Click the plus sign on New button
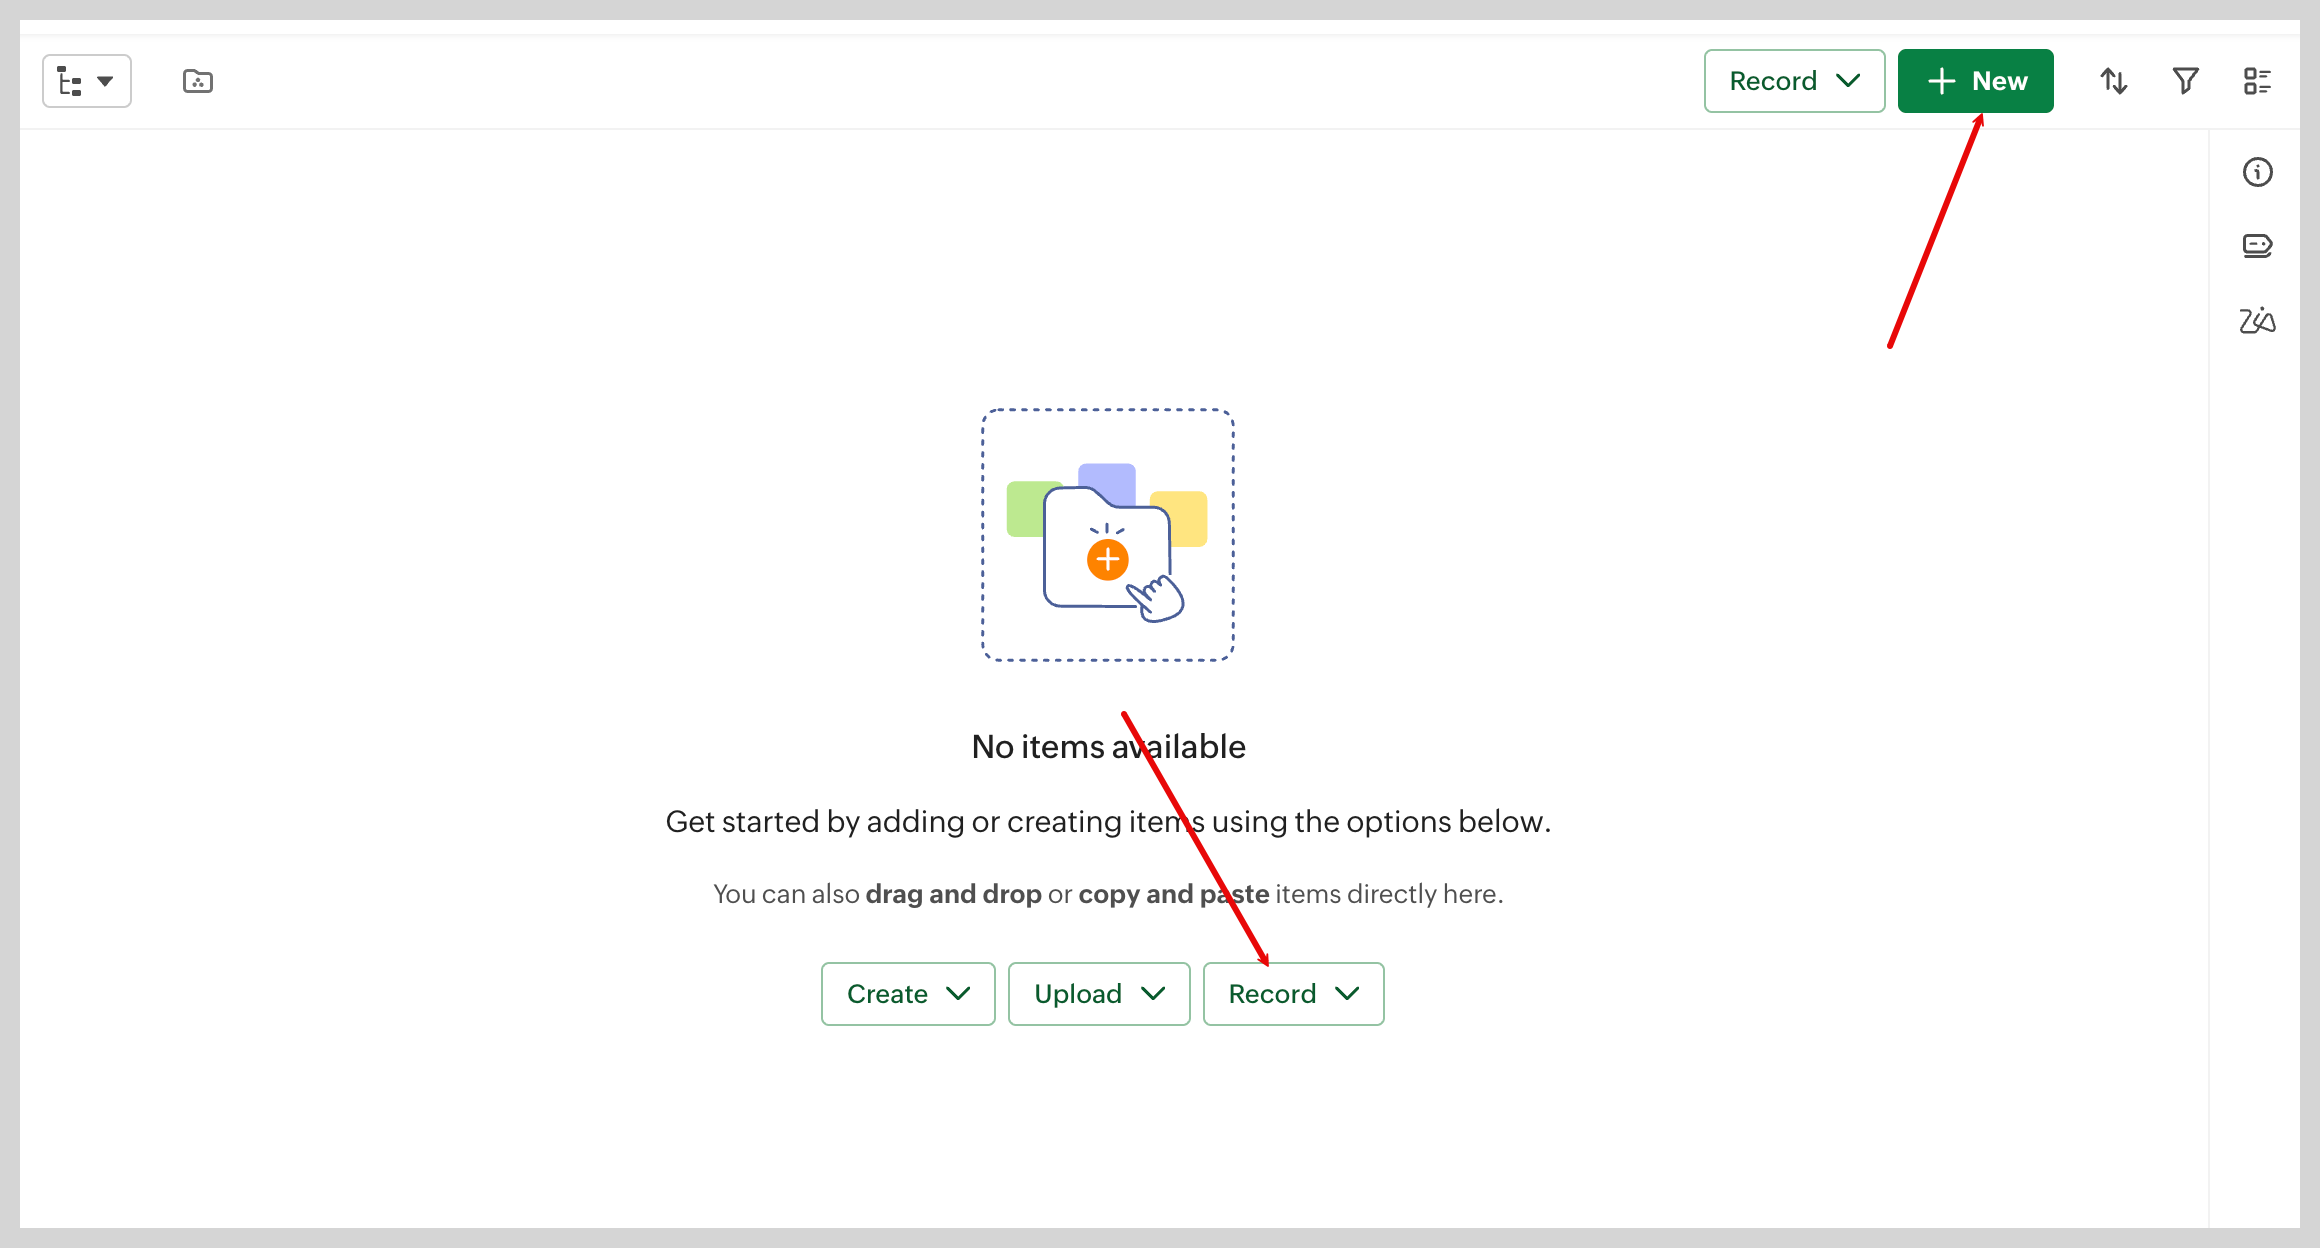This screenshot has height=1248, width=2320. (x=1942, y=81)
